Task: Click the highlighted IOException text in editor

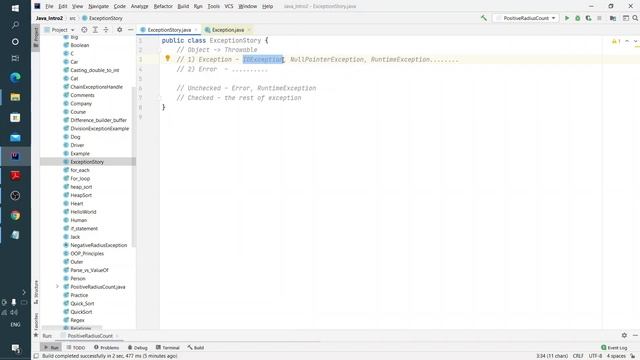Action: (263, 59)
